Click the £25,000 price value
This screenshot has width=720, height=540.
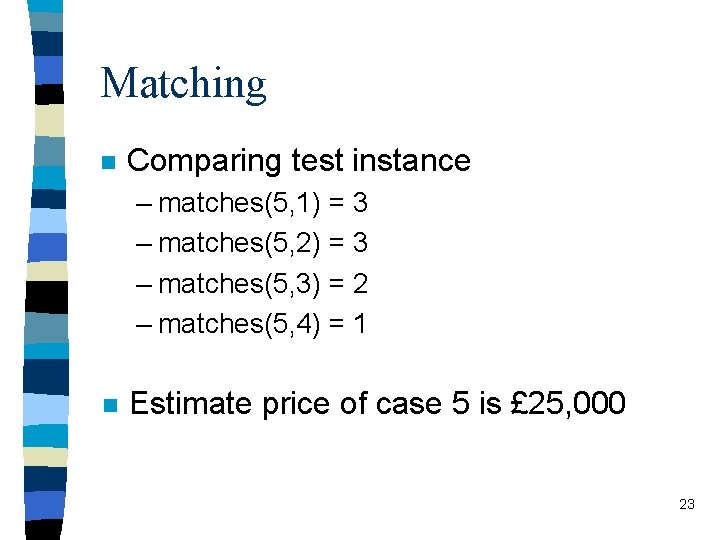568,404
